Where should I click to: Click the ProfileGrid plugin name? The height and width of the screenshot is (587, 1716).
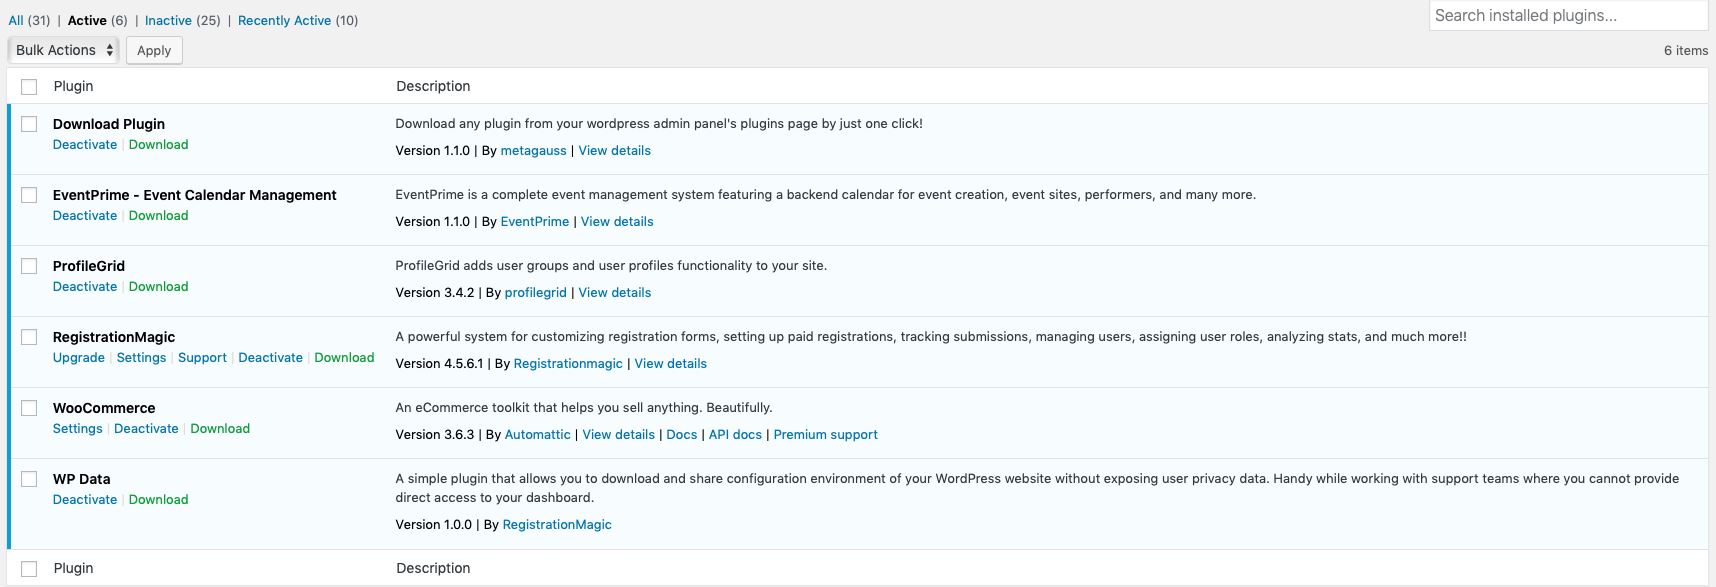(x=89, y=266)
